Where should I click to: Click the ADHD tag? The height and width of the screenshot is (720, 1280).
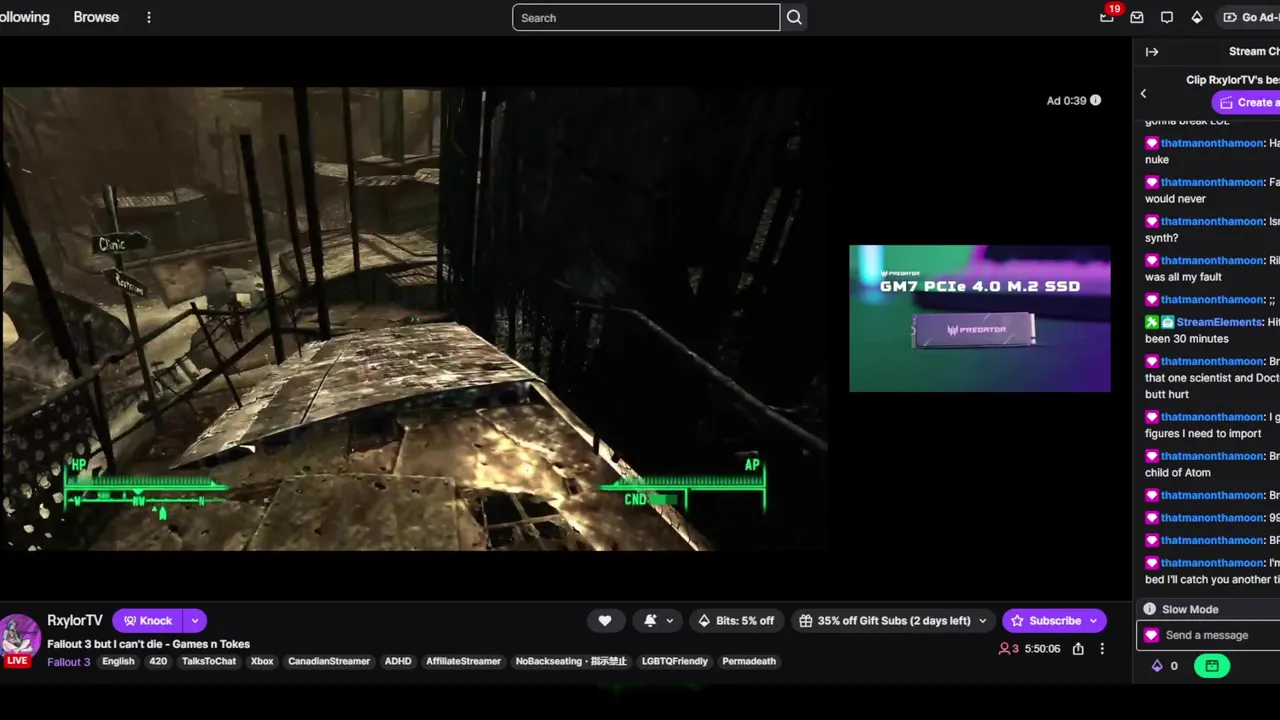click(398, 662)
